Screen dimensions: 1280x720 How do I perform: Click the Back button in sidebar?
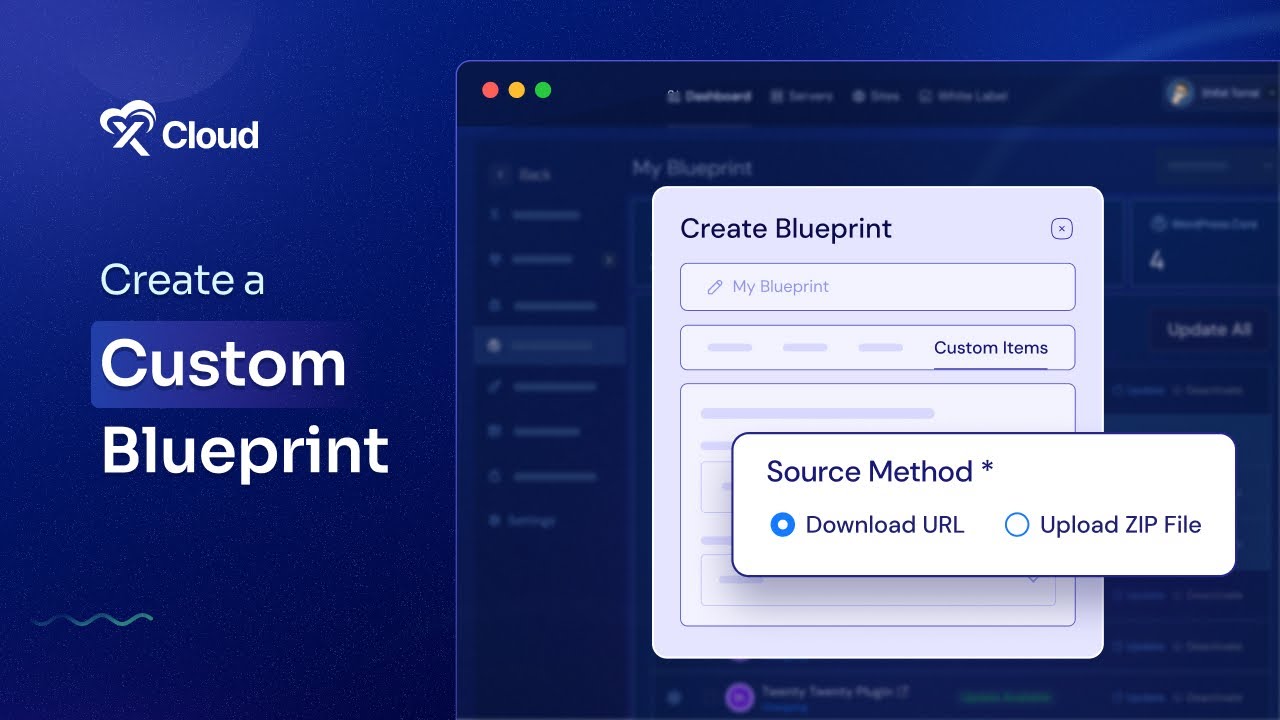click(x=521, y=175)
